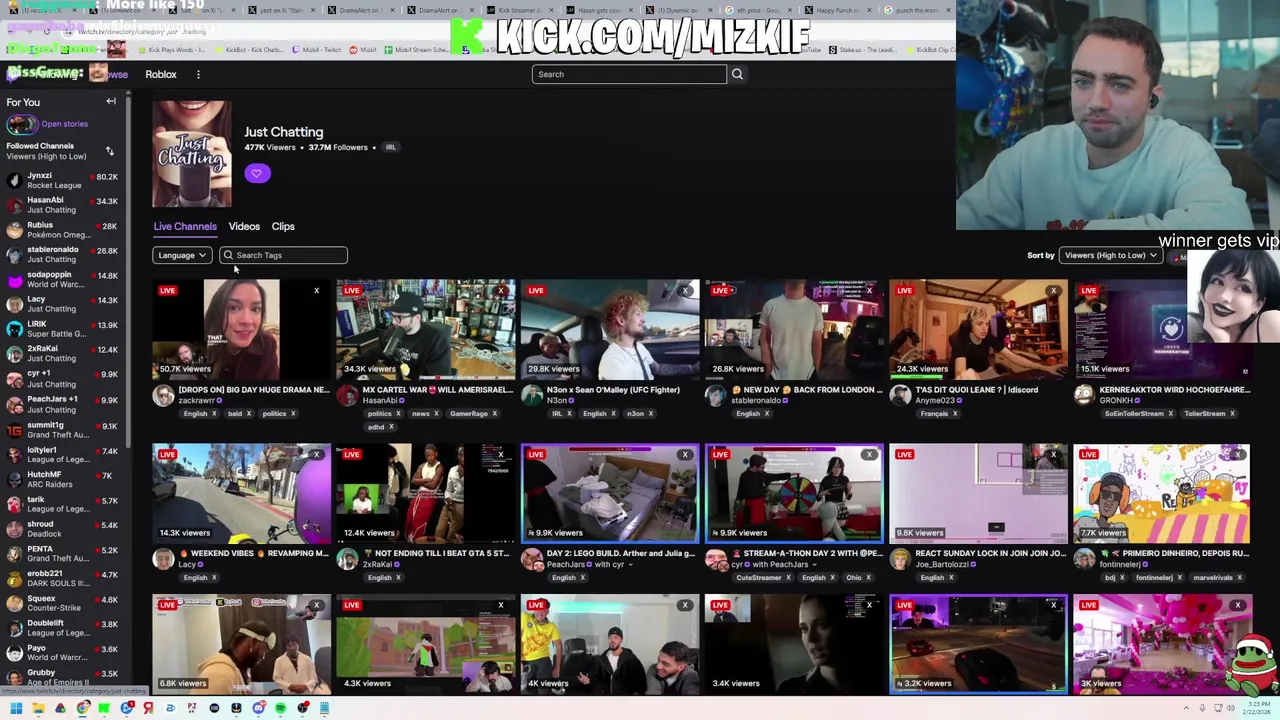This screenshot has width=1280, height=720.
Task: Click HasanAbi's channel avatar under the stream
Action: [x=347, y=396]
